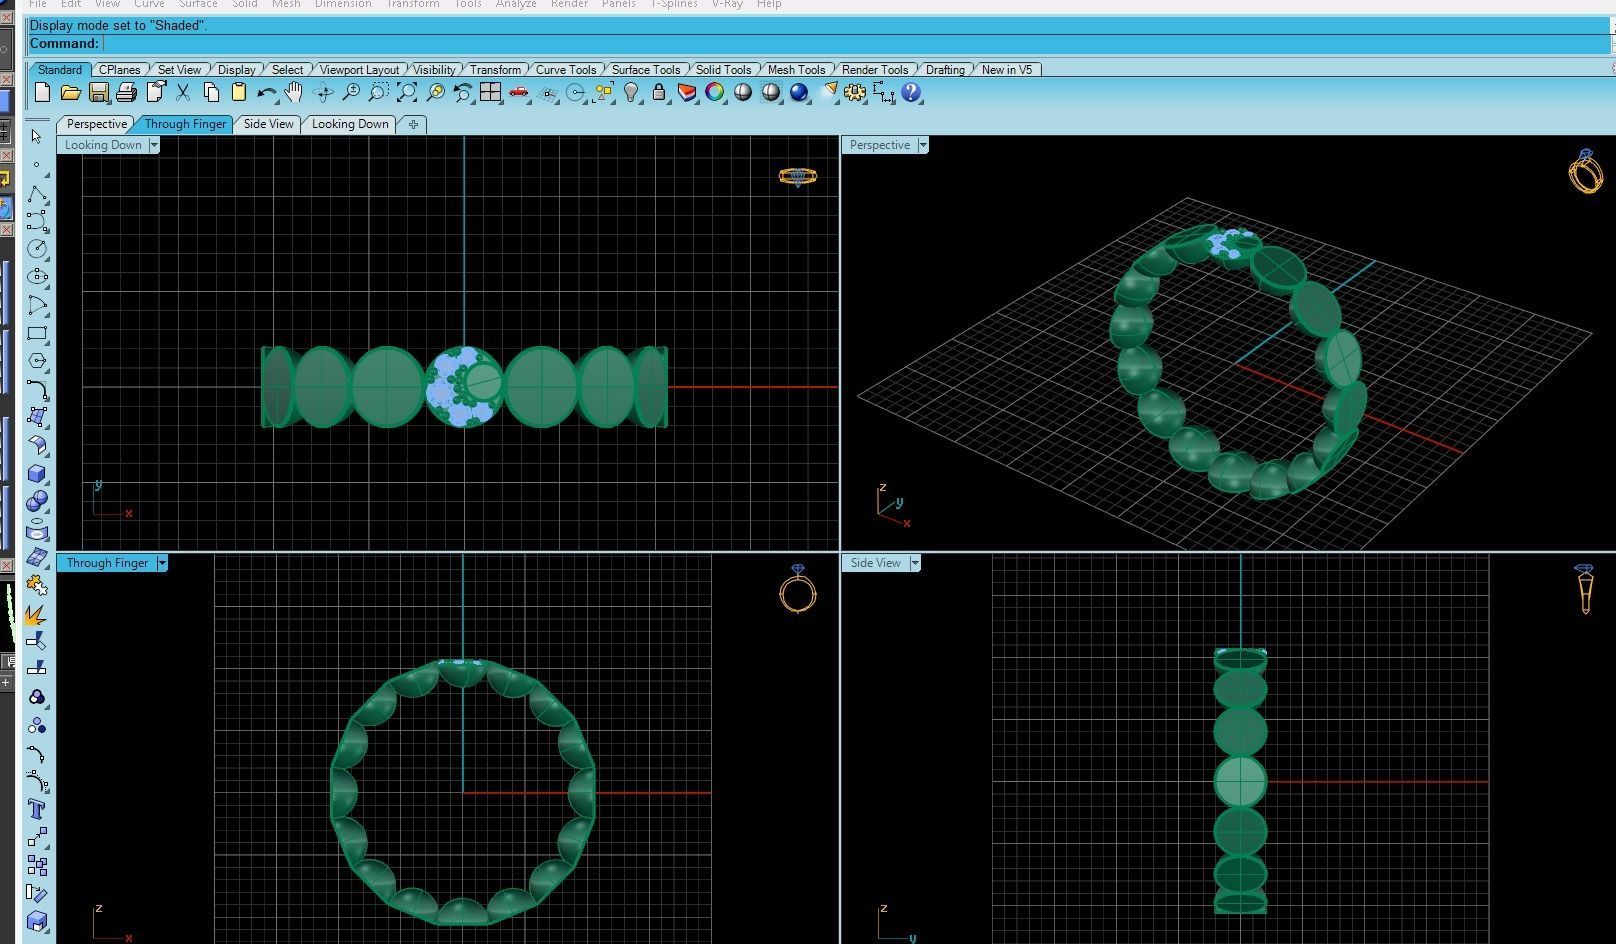Click the Explode icon in sidebar
The width and height of the screenshot is (1616, 944).
click(x=37, y=613)
